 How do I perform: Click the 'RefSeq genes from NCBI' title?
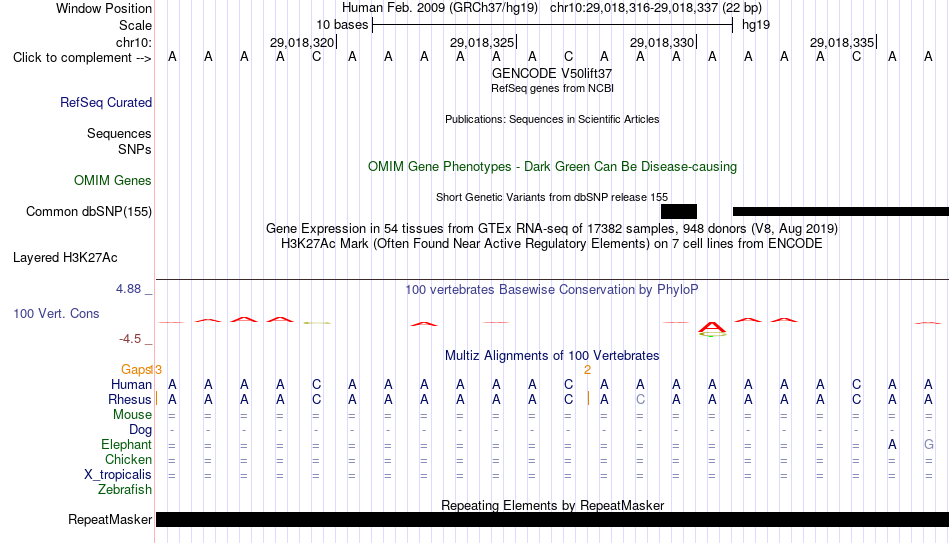[552, 88]
